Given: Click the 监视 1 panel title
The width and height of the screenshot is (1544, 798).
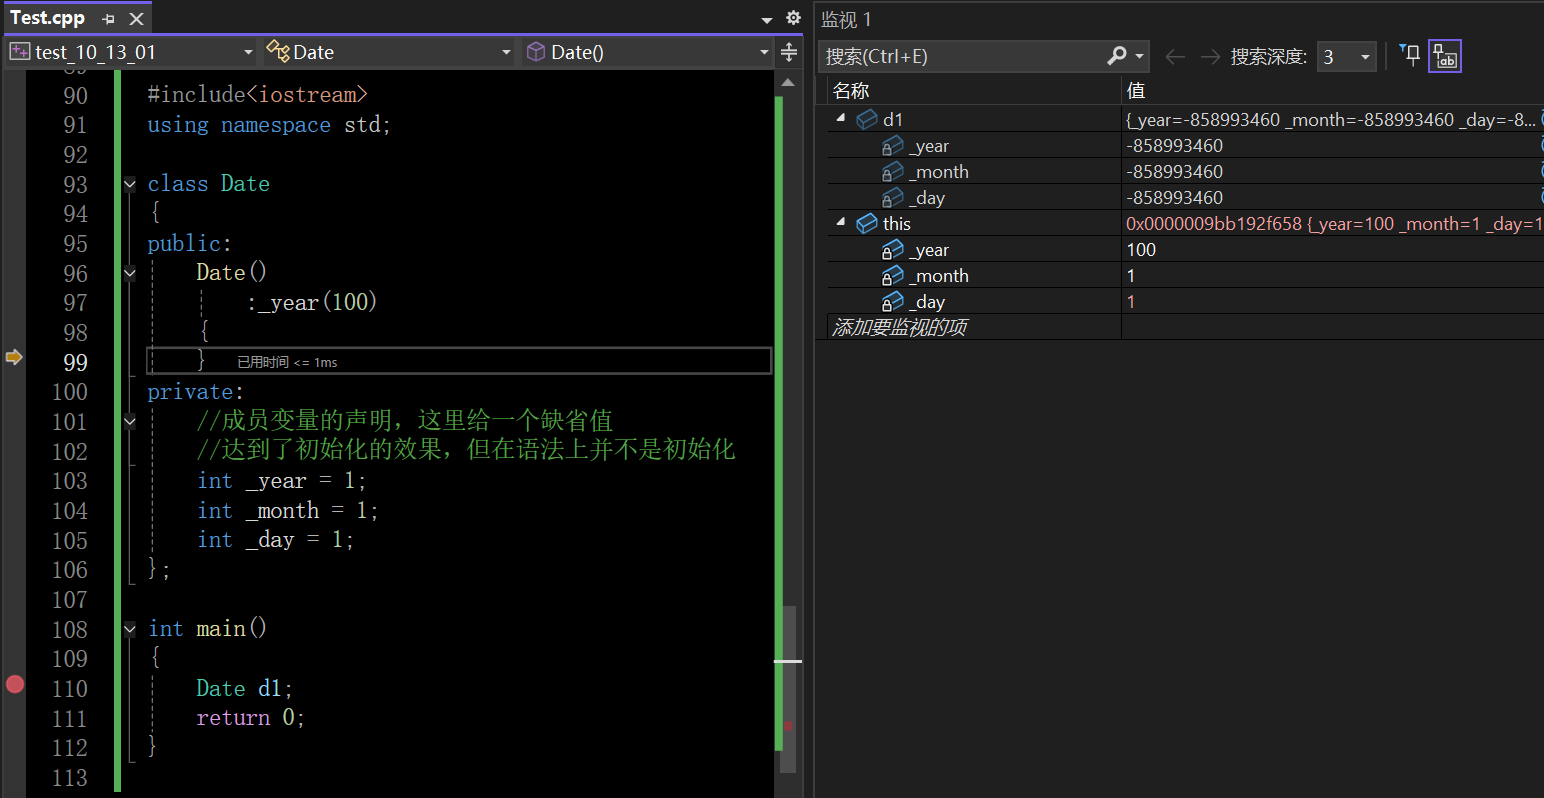Looking at the screenshot, I should [846, 20].
